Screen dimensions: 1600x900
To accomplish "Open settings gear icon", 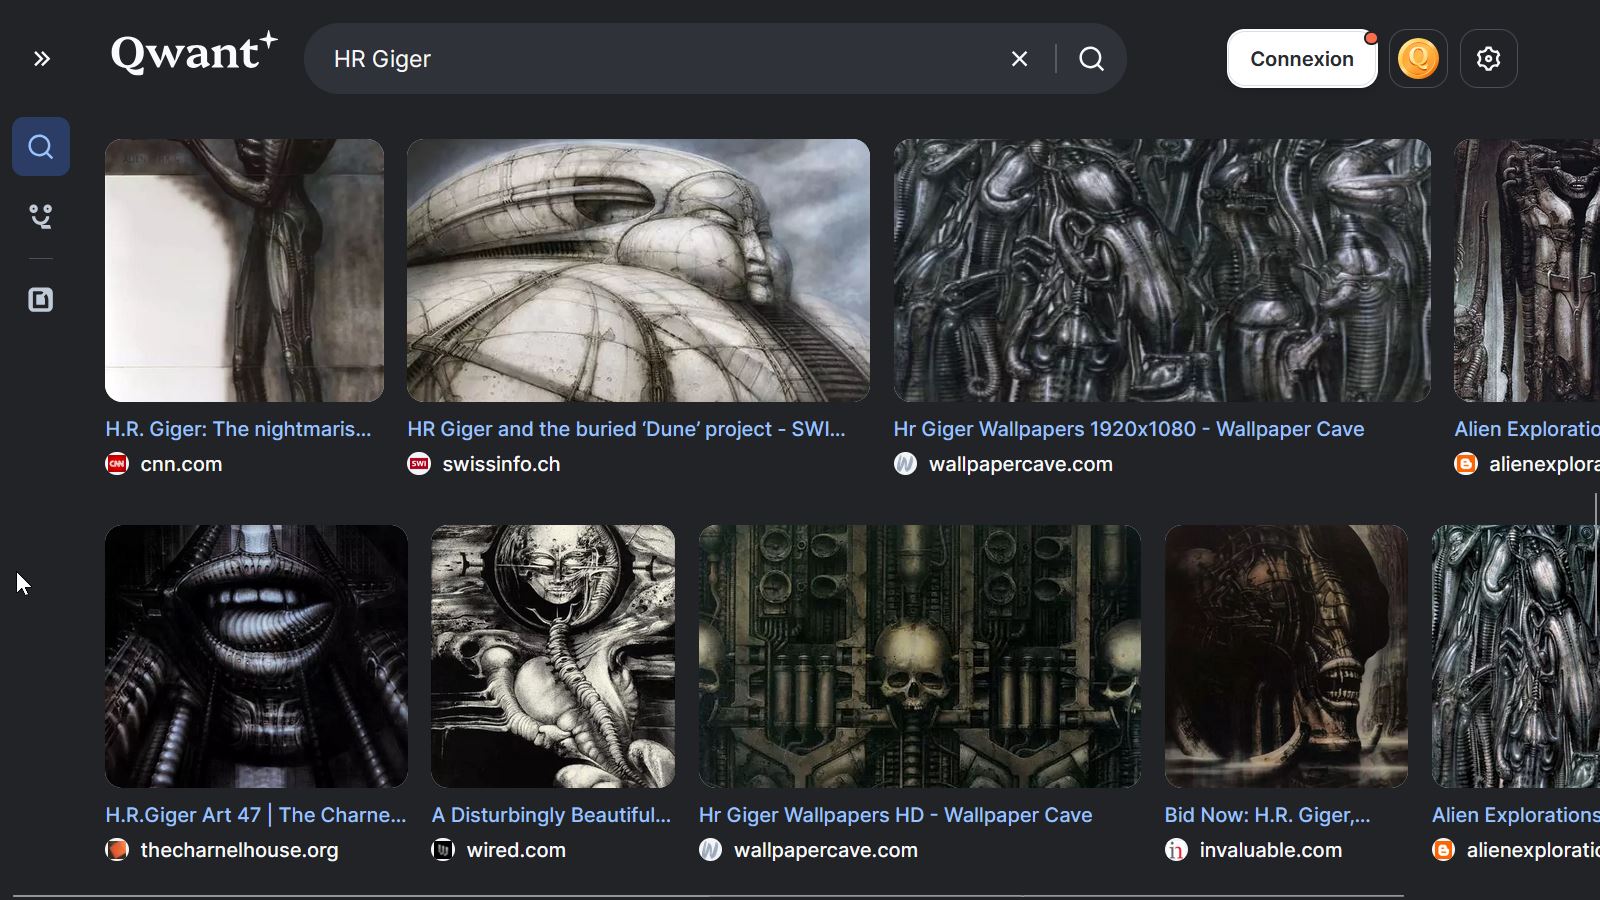I will [1488, 59].
